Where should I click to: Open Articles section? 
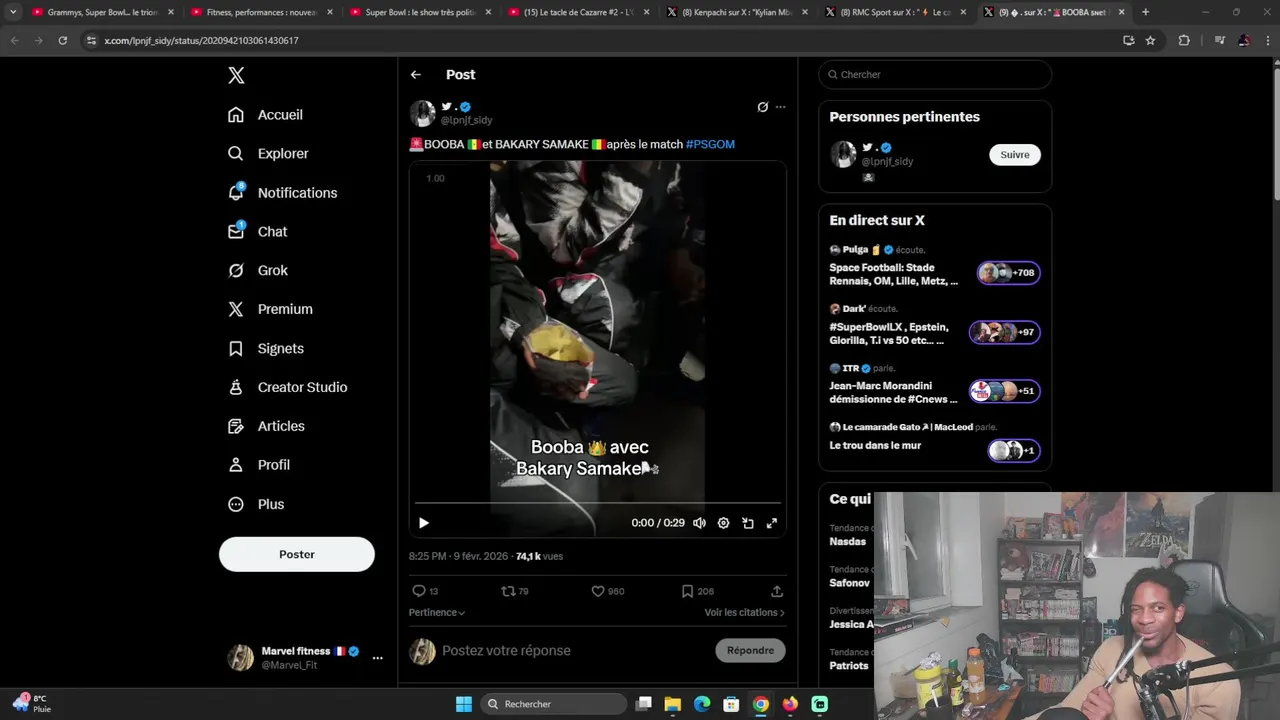point(266,427)
